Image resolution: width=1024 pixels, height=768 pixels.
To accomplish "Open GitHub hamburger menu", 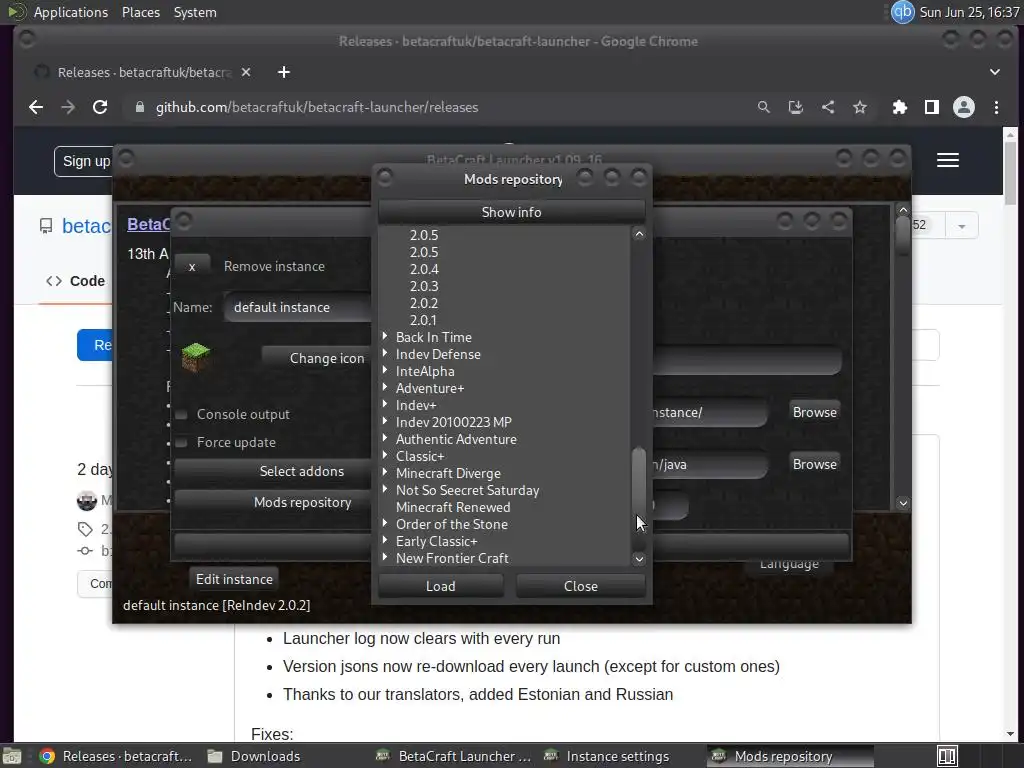I will [948, 160].
